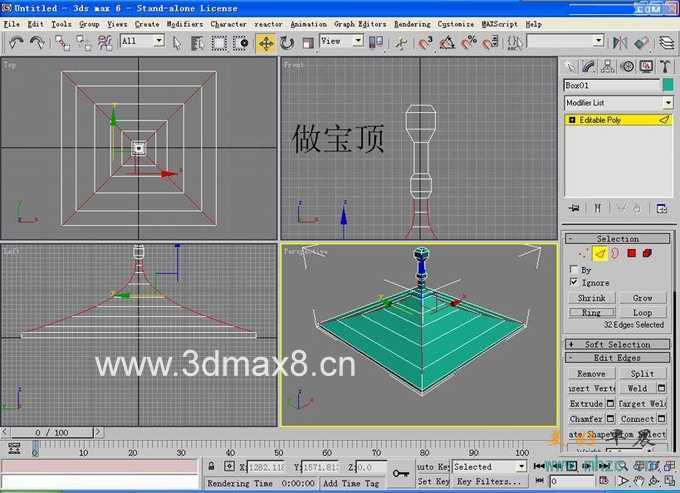The image size is (680, 493).
Task: Activate the Select and Scale tool
Action: [x=308, y=43]
